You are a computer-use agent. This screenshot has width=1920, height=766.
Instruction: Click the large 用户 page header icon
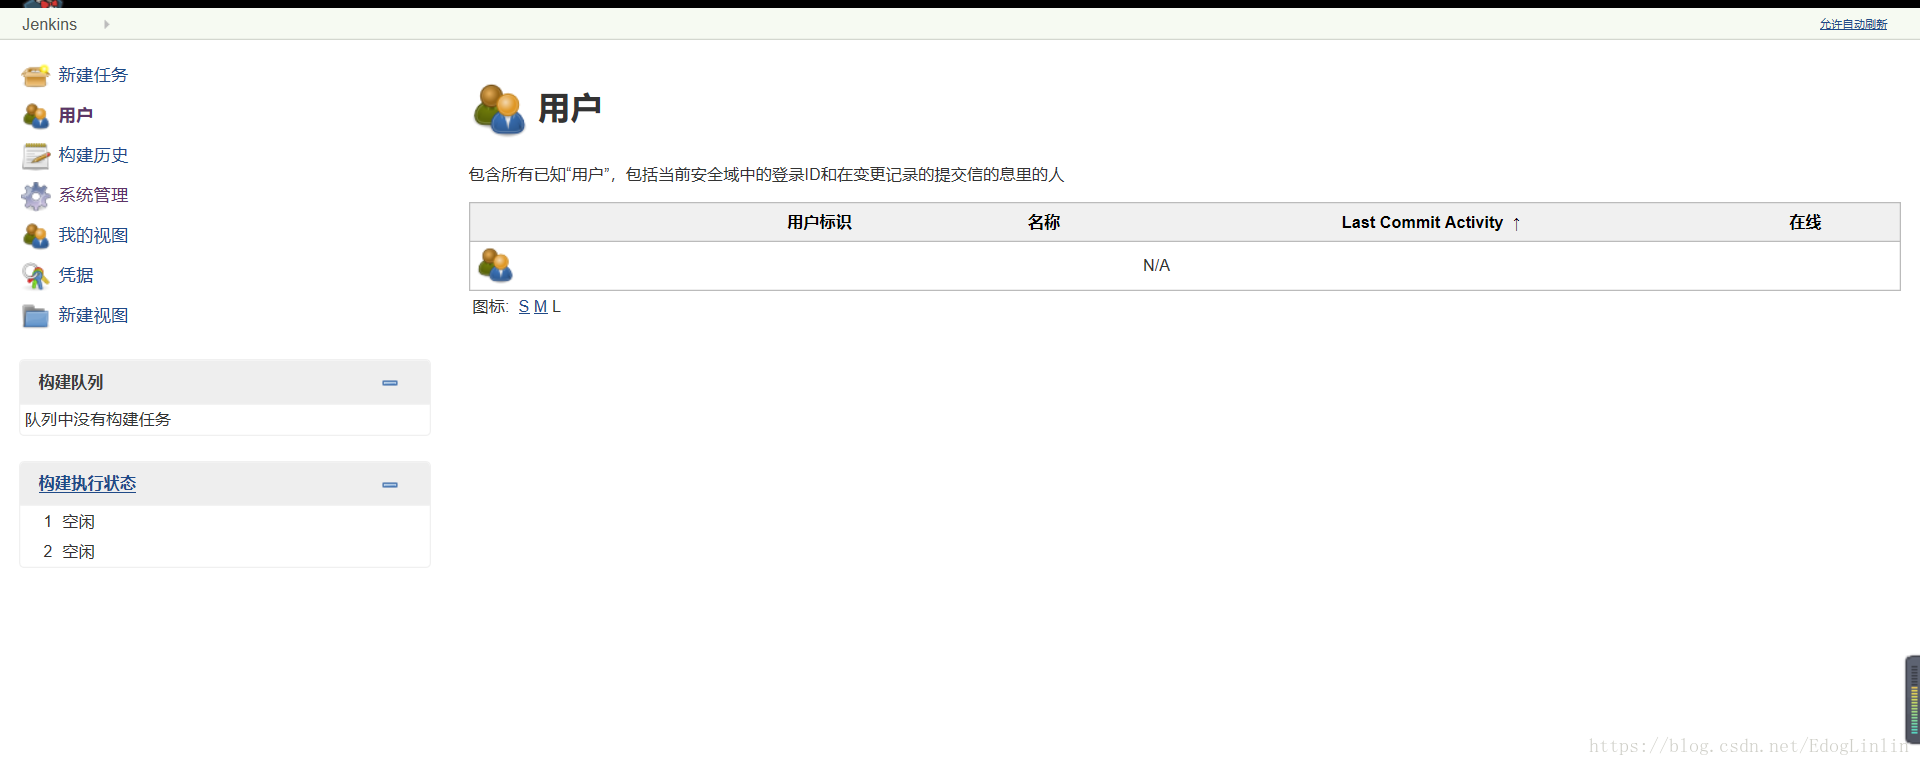(x=499, y=109)
